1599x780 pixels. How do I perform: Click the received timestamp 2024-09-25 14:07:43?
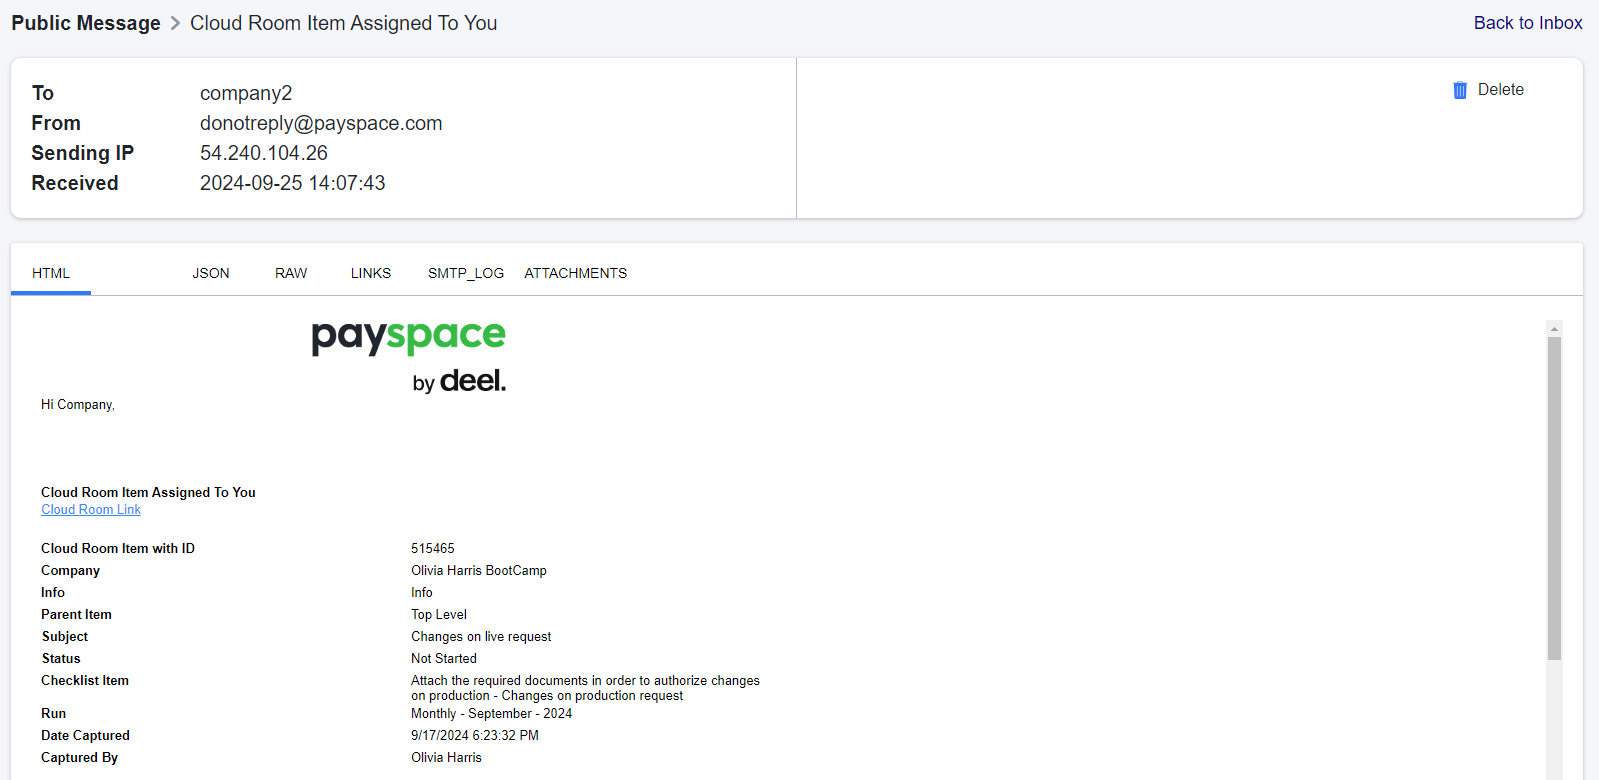click(292, 183)
